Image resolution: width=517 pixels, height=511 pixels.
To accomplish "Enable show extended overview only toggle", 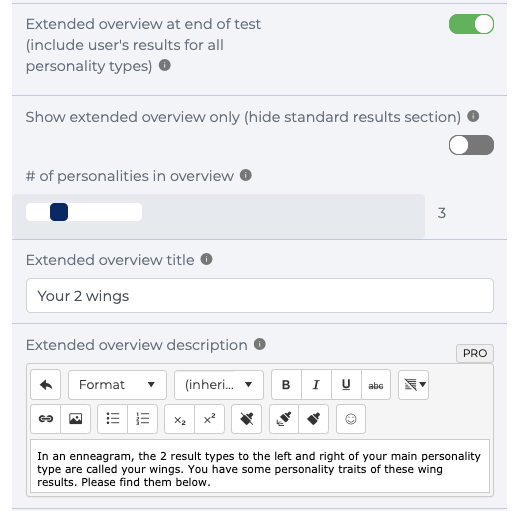I will [471, 145].
